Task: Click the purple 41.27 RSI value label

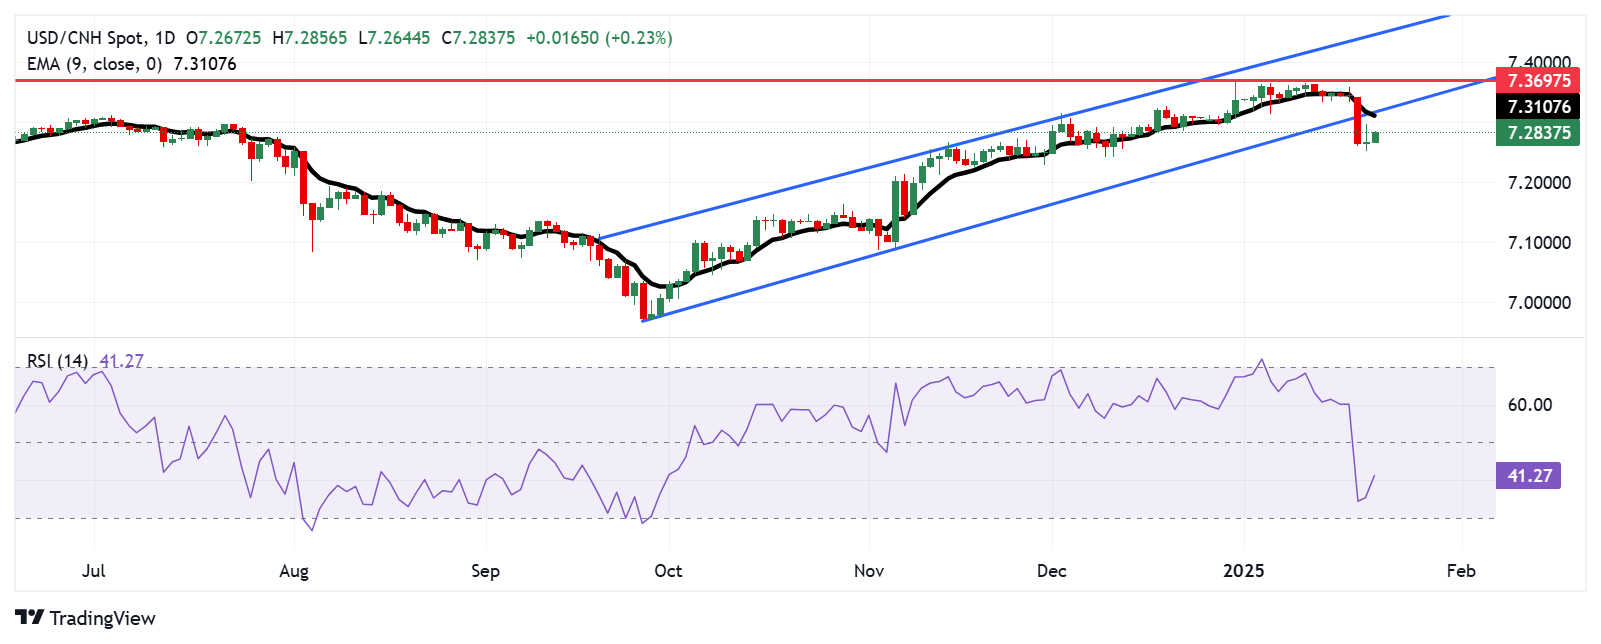Action: click(1529, 476)
